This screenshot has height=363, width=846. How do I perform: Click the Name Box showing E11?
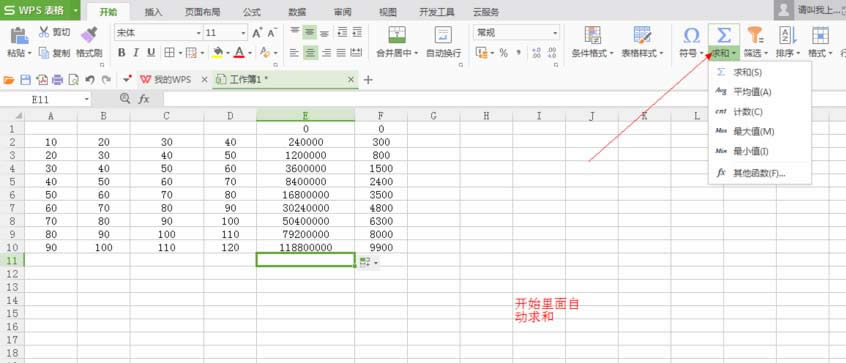45,99
